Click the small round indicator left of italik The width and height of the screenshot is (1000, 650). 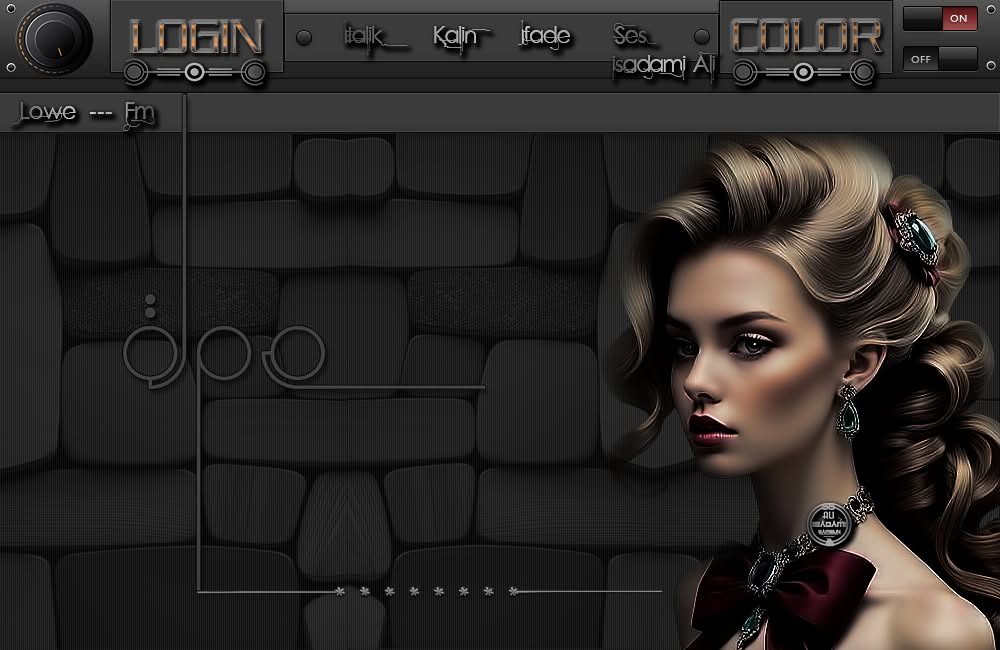(x=304, y=38)
